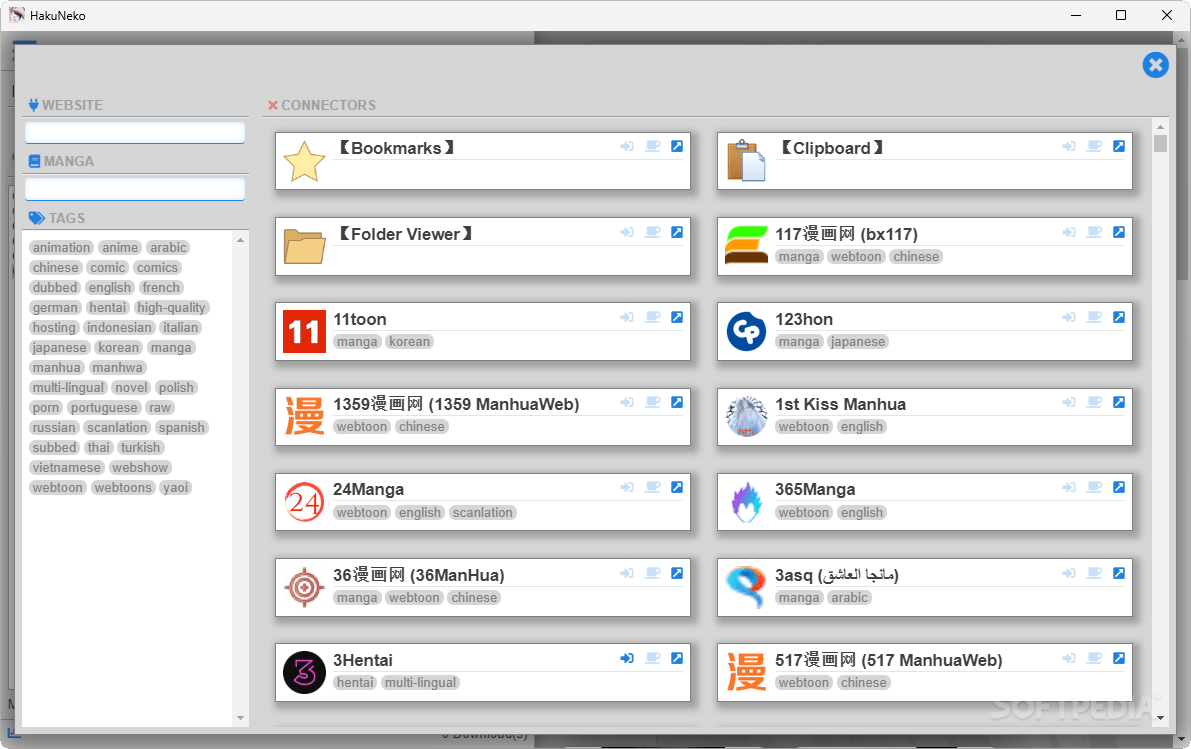Open external link for 517 ManhuaWeb
The image size is (1191, 749).
(x=1119, y=658)
